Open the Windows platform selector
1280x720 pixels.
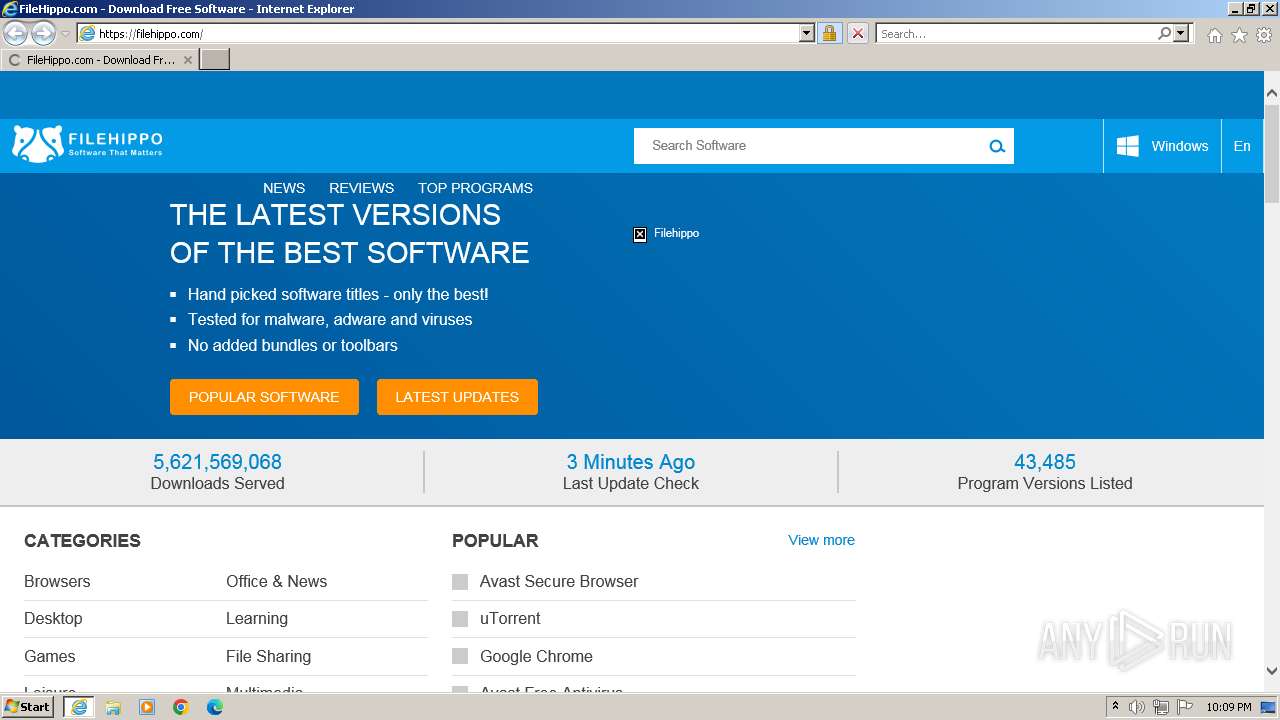point(1162,146)
